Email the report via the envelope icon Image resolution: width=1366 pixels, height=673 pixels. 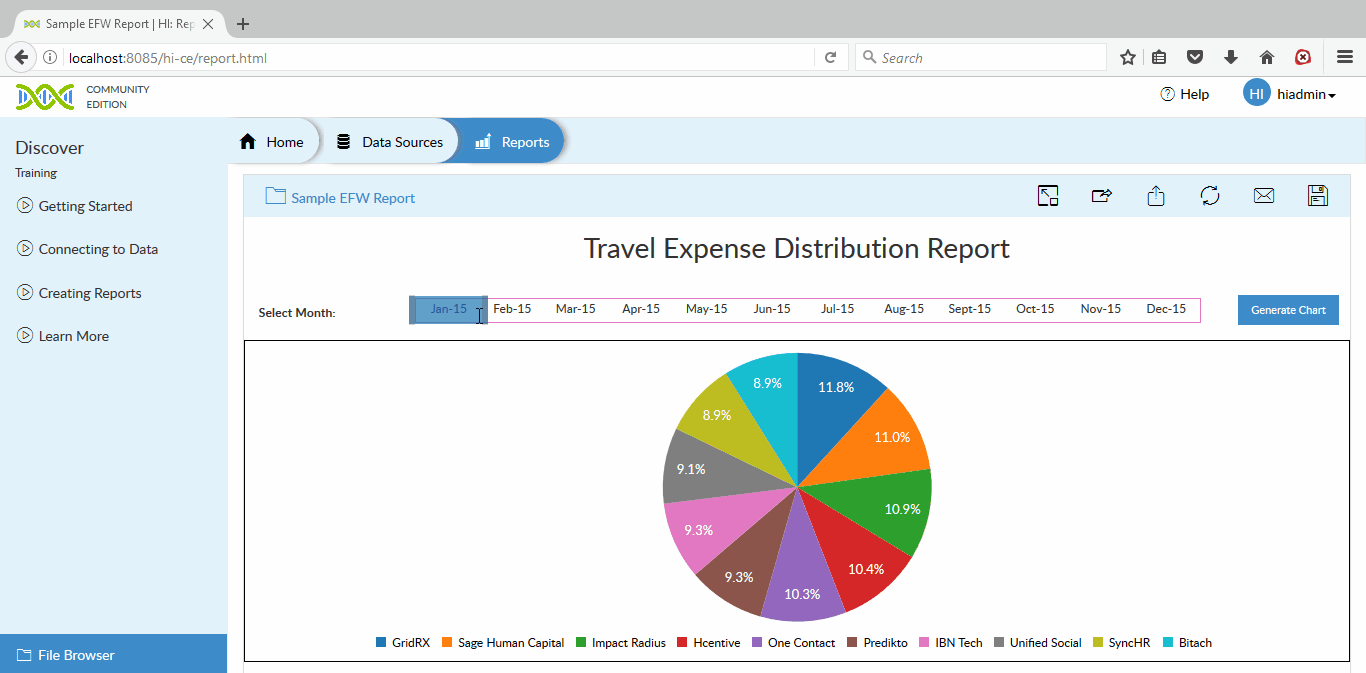(x=1263, y=196)
